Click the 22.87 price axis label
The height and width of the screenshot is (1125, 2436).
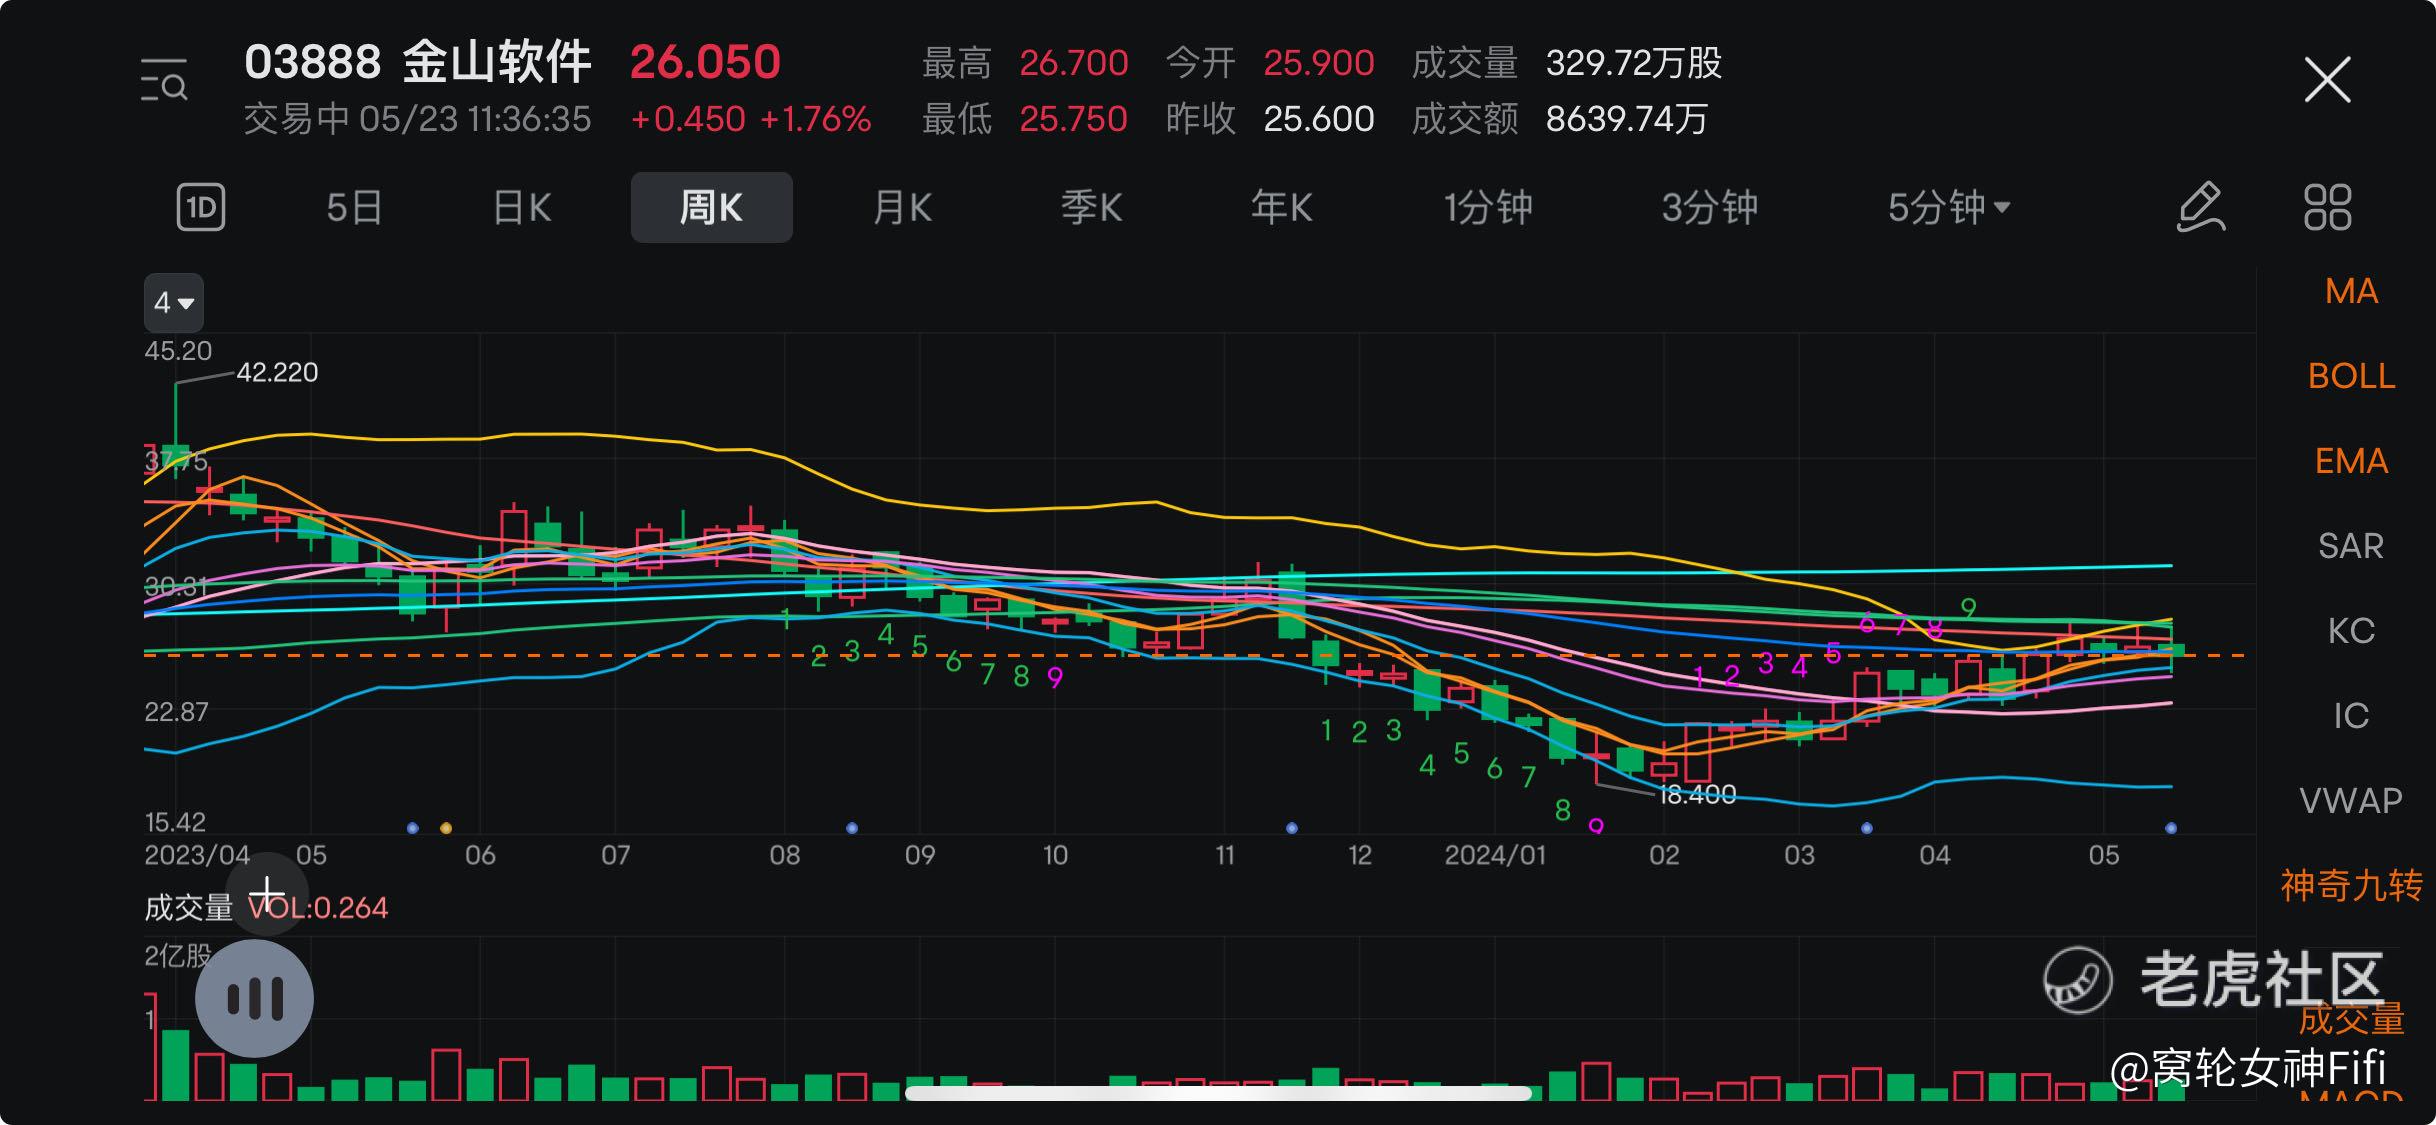click(176, 712)
